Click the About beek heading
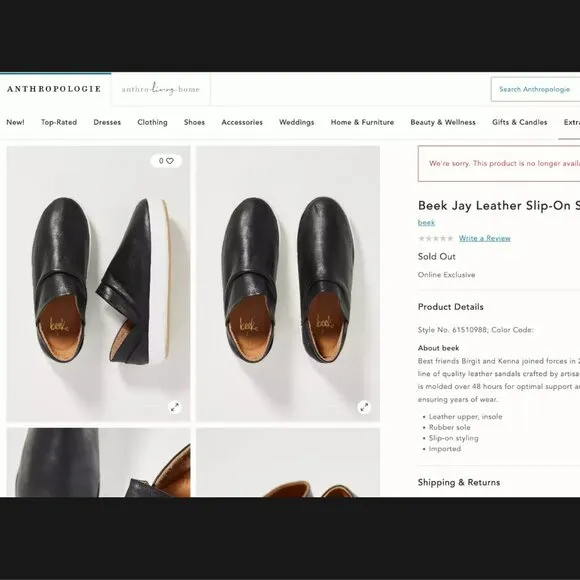This screenshot has height=580, width=580. tap(438, 348)
